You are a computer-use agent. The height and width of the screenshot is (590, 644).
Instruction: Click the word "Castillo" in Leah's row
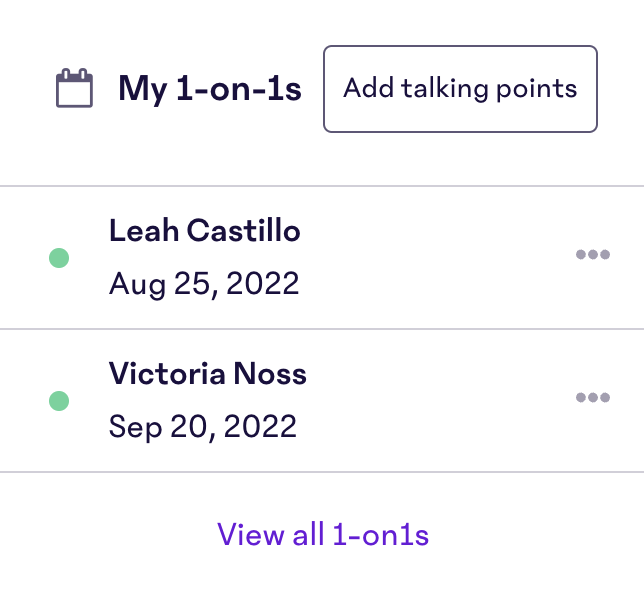coord(244,230)
